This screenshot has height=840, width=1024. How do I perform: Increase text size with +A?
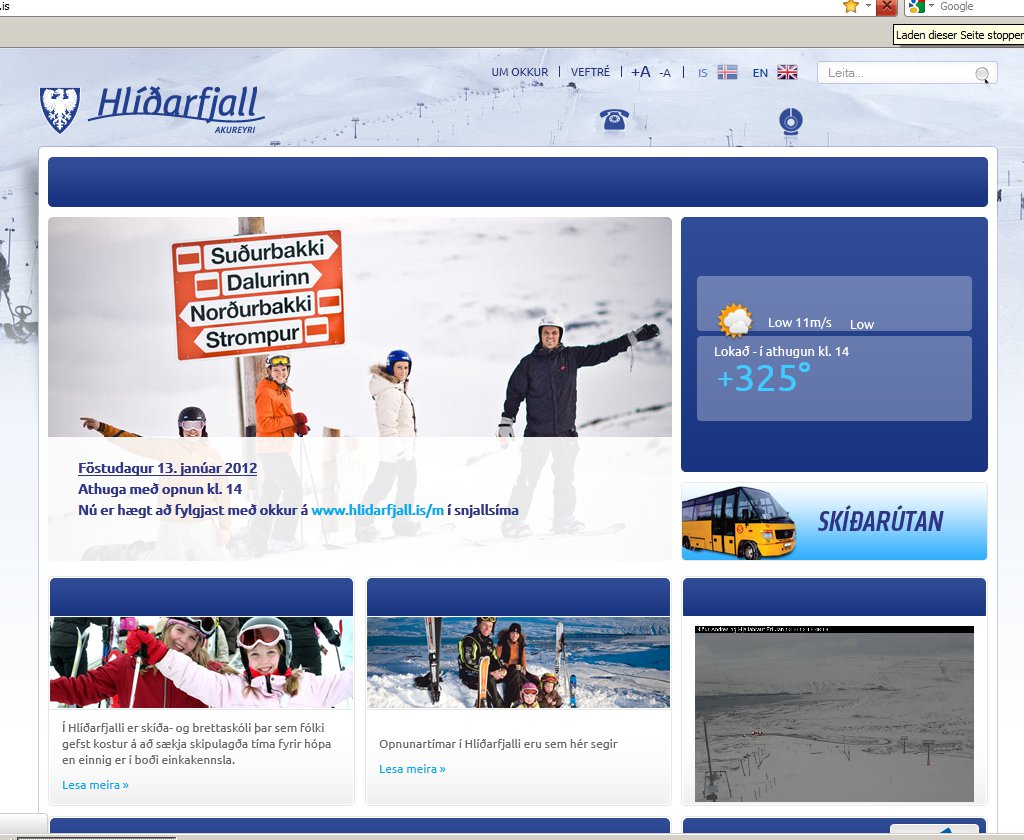click(640, 72)
